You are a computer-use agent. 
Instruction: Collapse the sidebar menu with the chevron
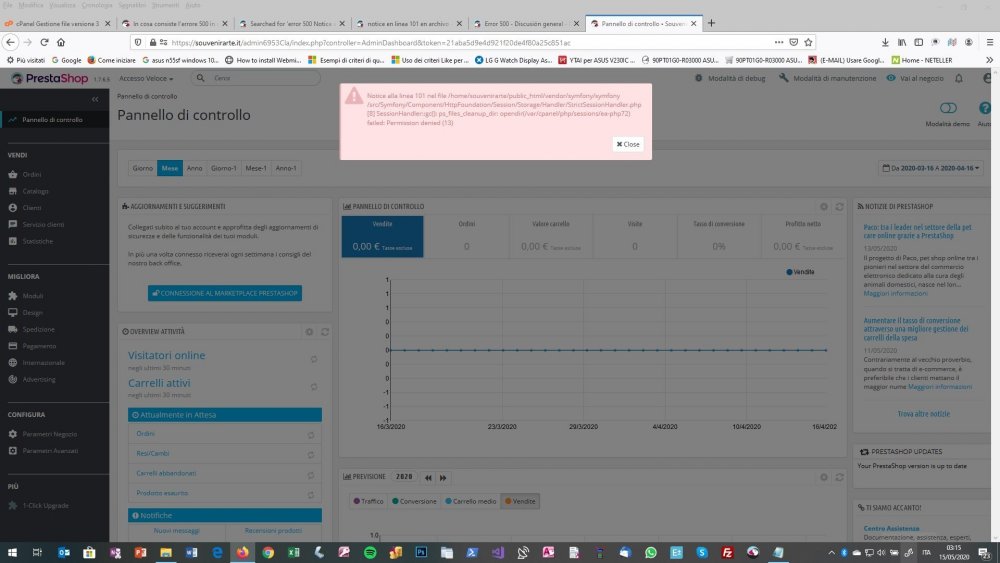tap(95, 99)
